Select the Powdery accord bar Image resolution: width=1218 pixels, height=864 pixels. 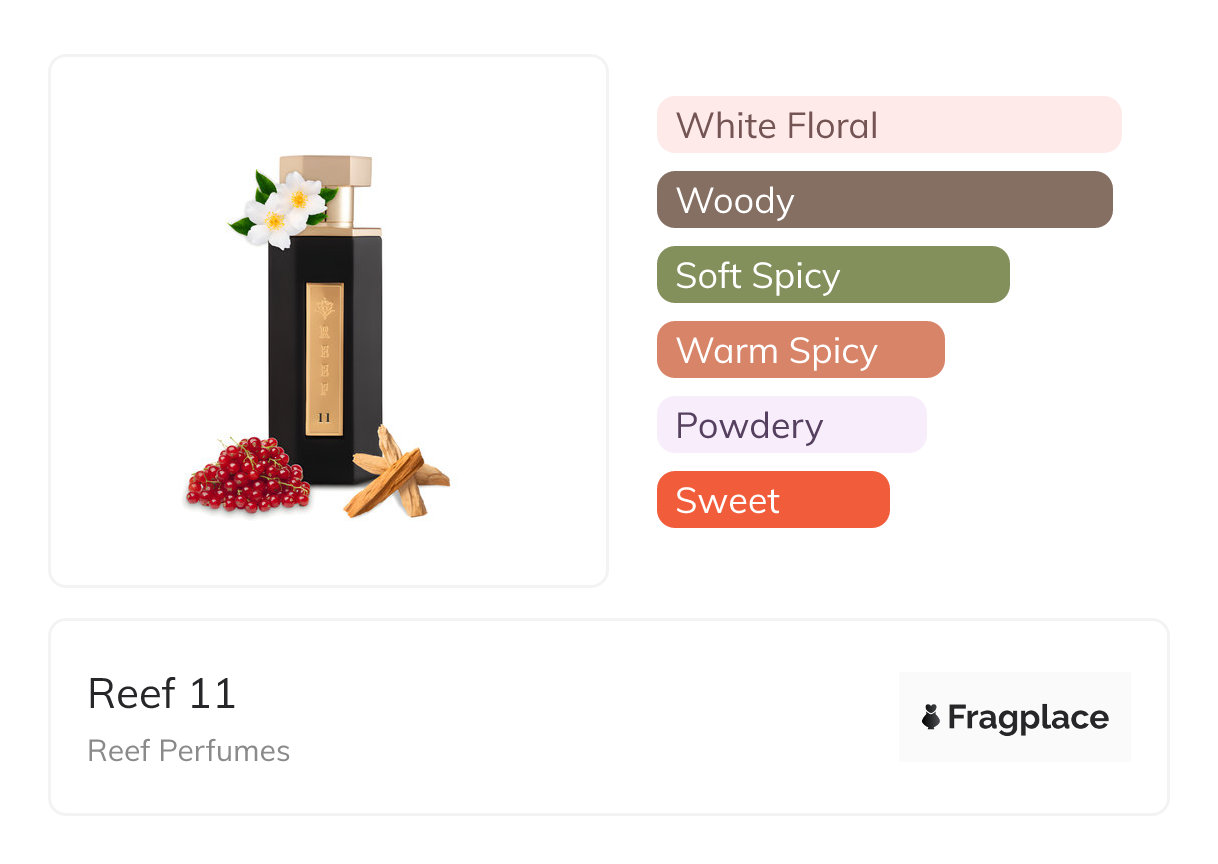point(791,425)
